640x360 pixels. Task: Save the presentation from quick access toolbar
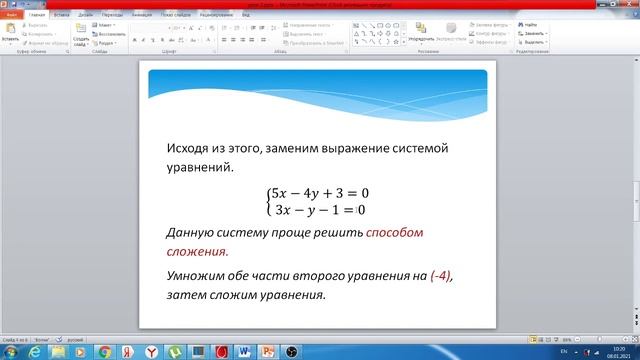point(13,4)
